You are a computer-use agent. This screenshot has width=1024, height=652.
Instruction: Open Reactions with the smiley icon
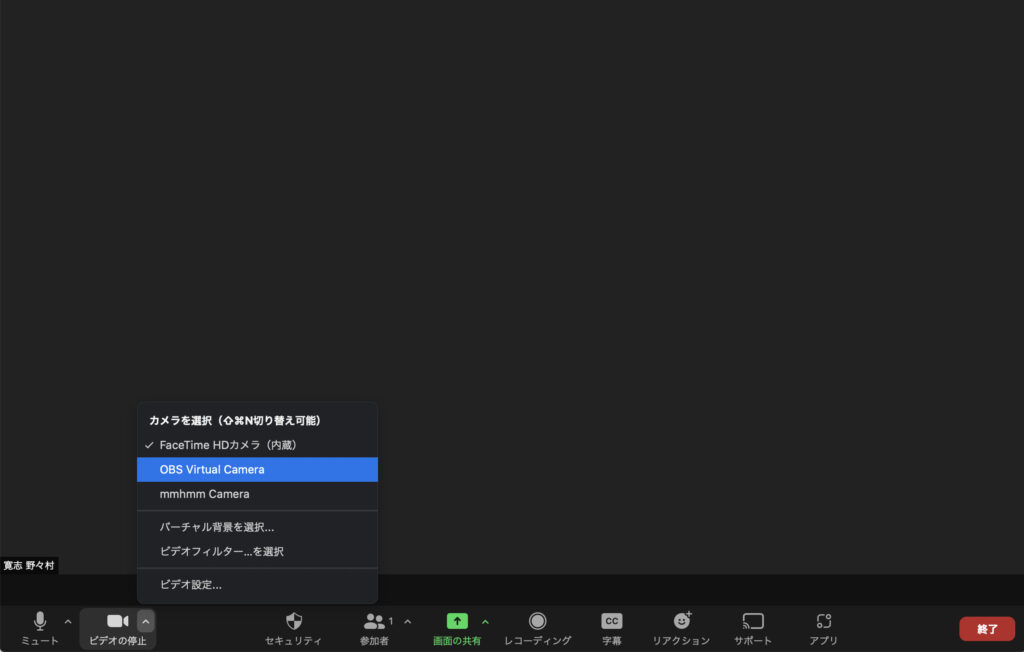(682, 620)
